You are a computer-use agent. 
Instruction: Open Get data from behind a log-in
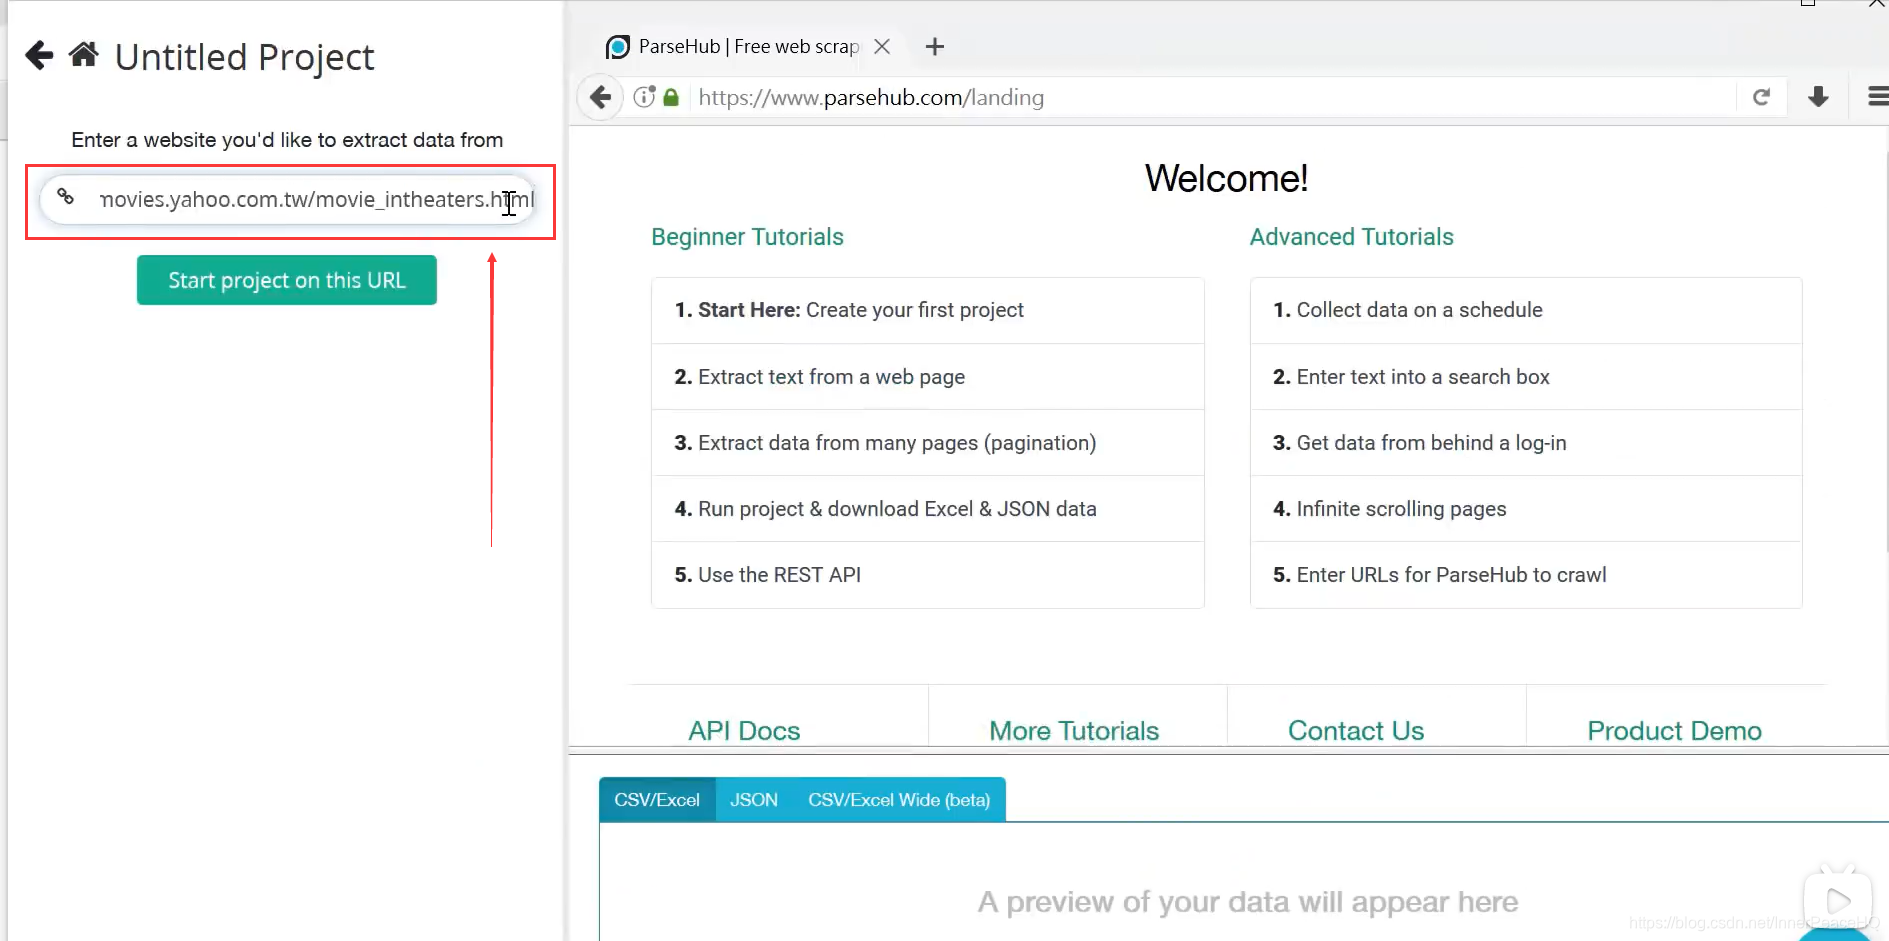1526,443
